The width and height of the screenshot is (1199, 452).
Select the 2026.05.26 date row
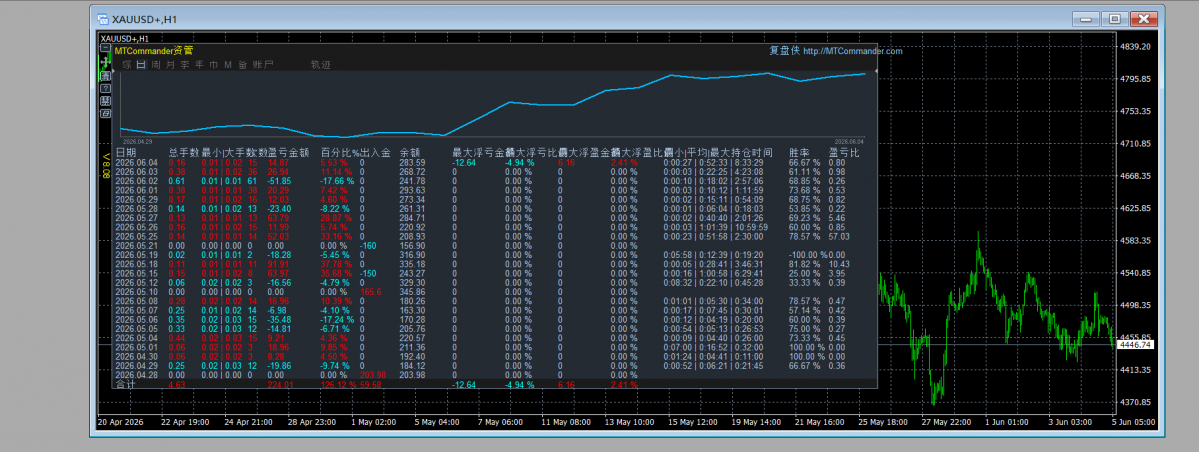(x=135, y=227)
